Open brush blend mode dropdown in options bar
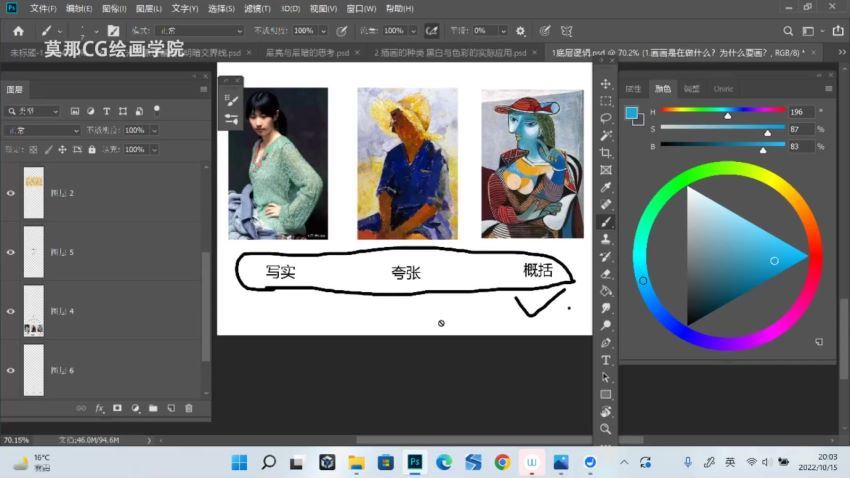 click(x=199, y=31)
